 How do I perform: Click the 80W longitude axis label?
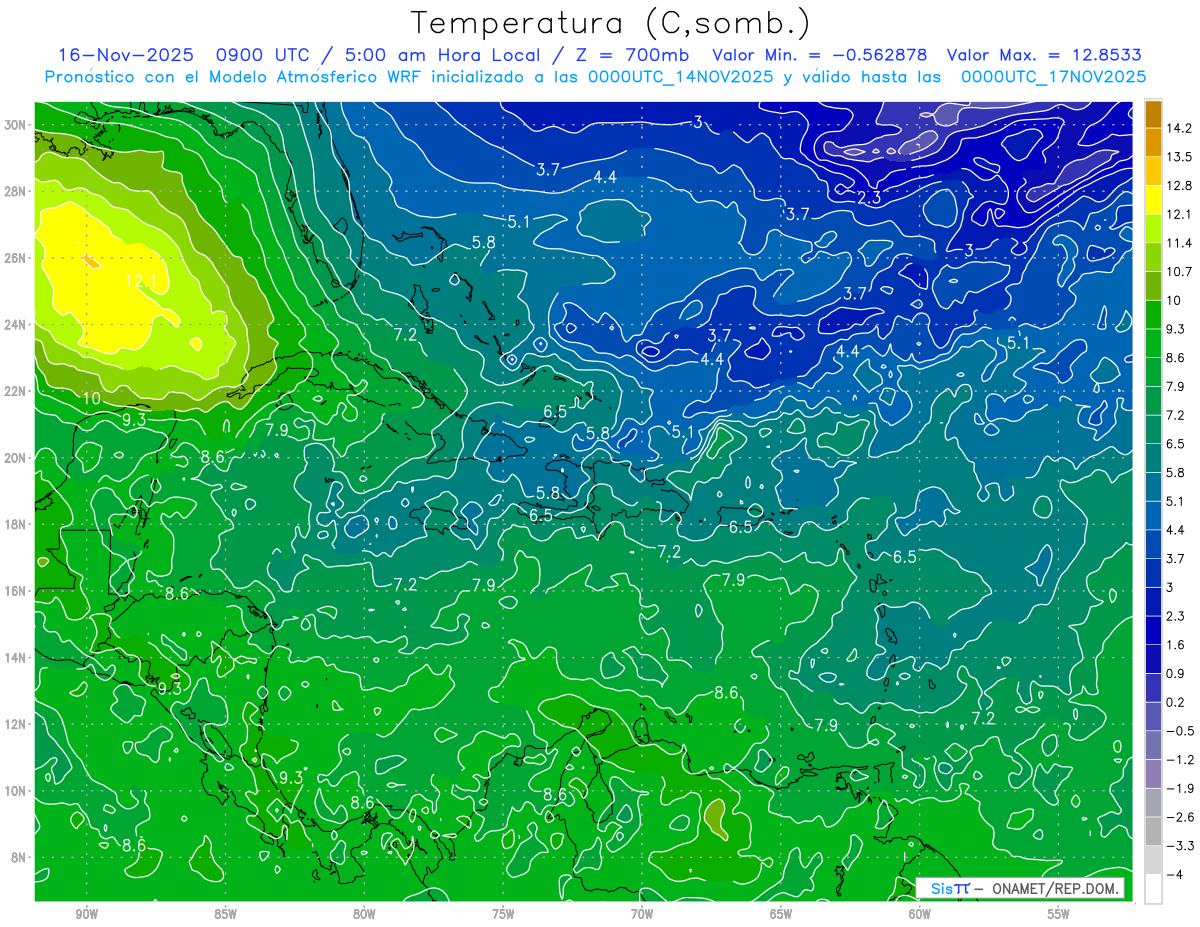[x=364, y=915]
